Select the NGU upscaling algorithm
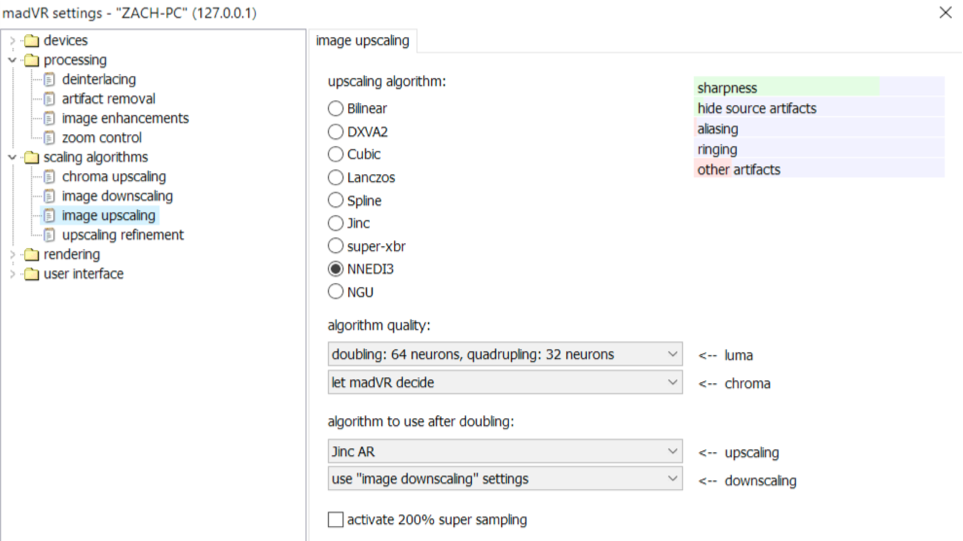The image size is (963, 541). pos(336,292)
